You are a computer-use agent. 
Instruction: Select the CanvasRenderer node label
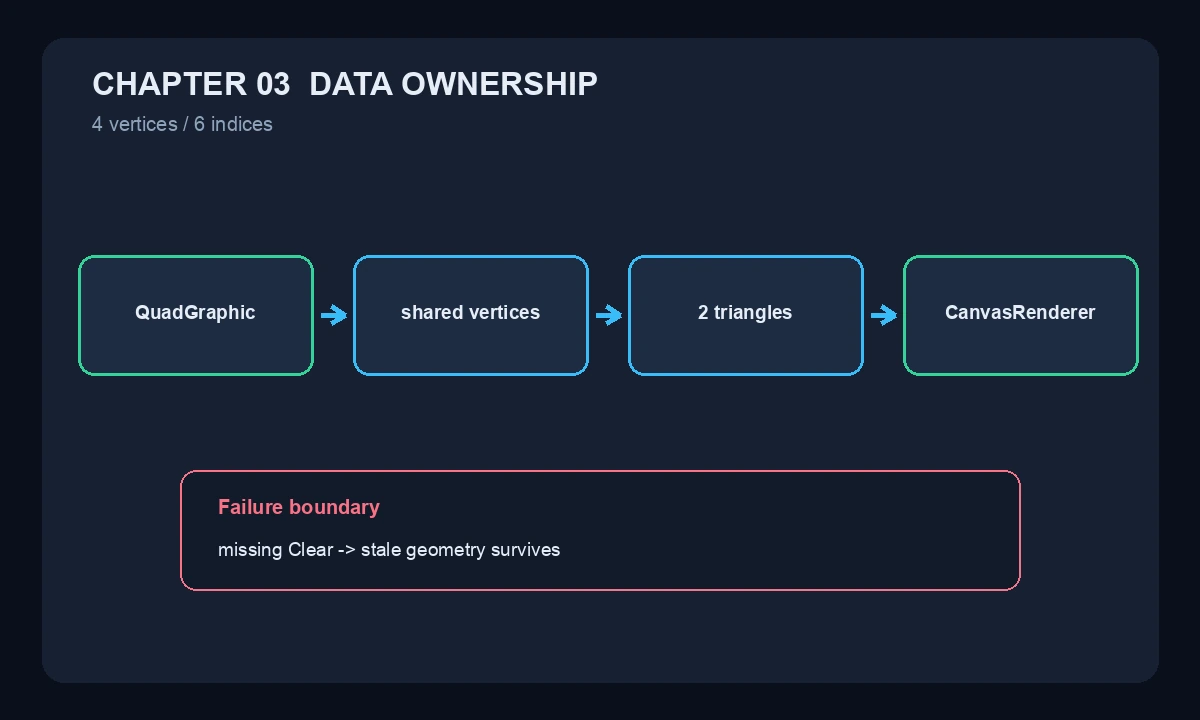(x=1020, y=313)
